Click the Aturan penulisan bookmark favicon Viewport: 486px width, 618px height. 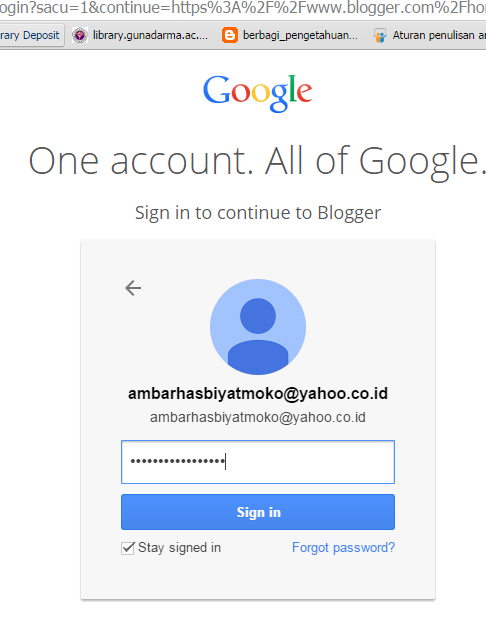coord(380,35)
